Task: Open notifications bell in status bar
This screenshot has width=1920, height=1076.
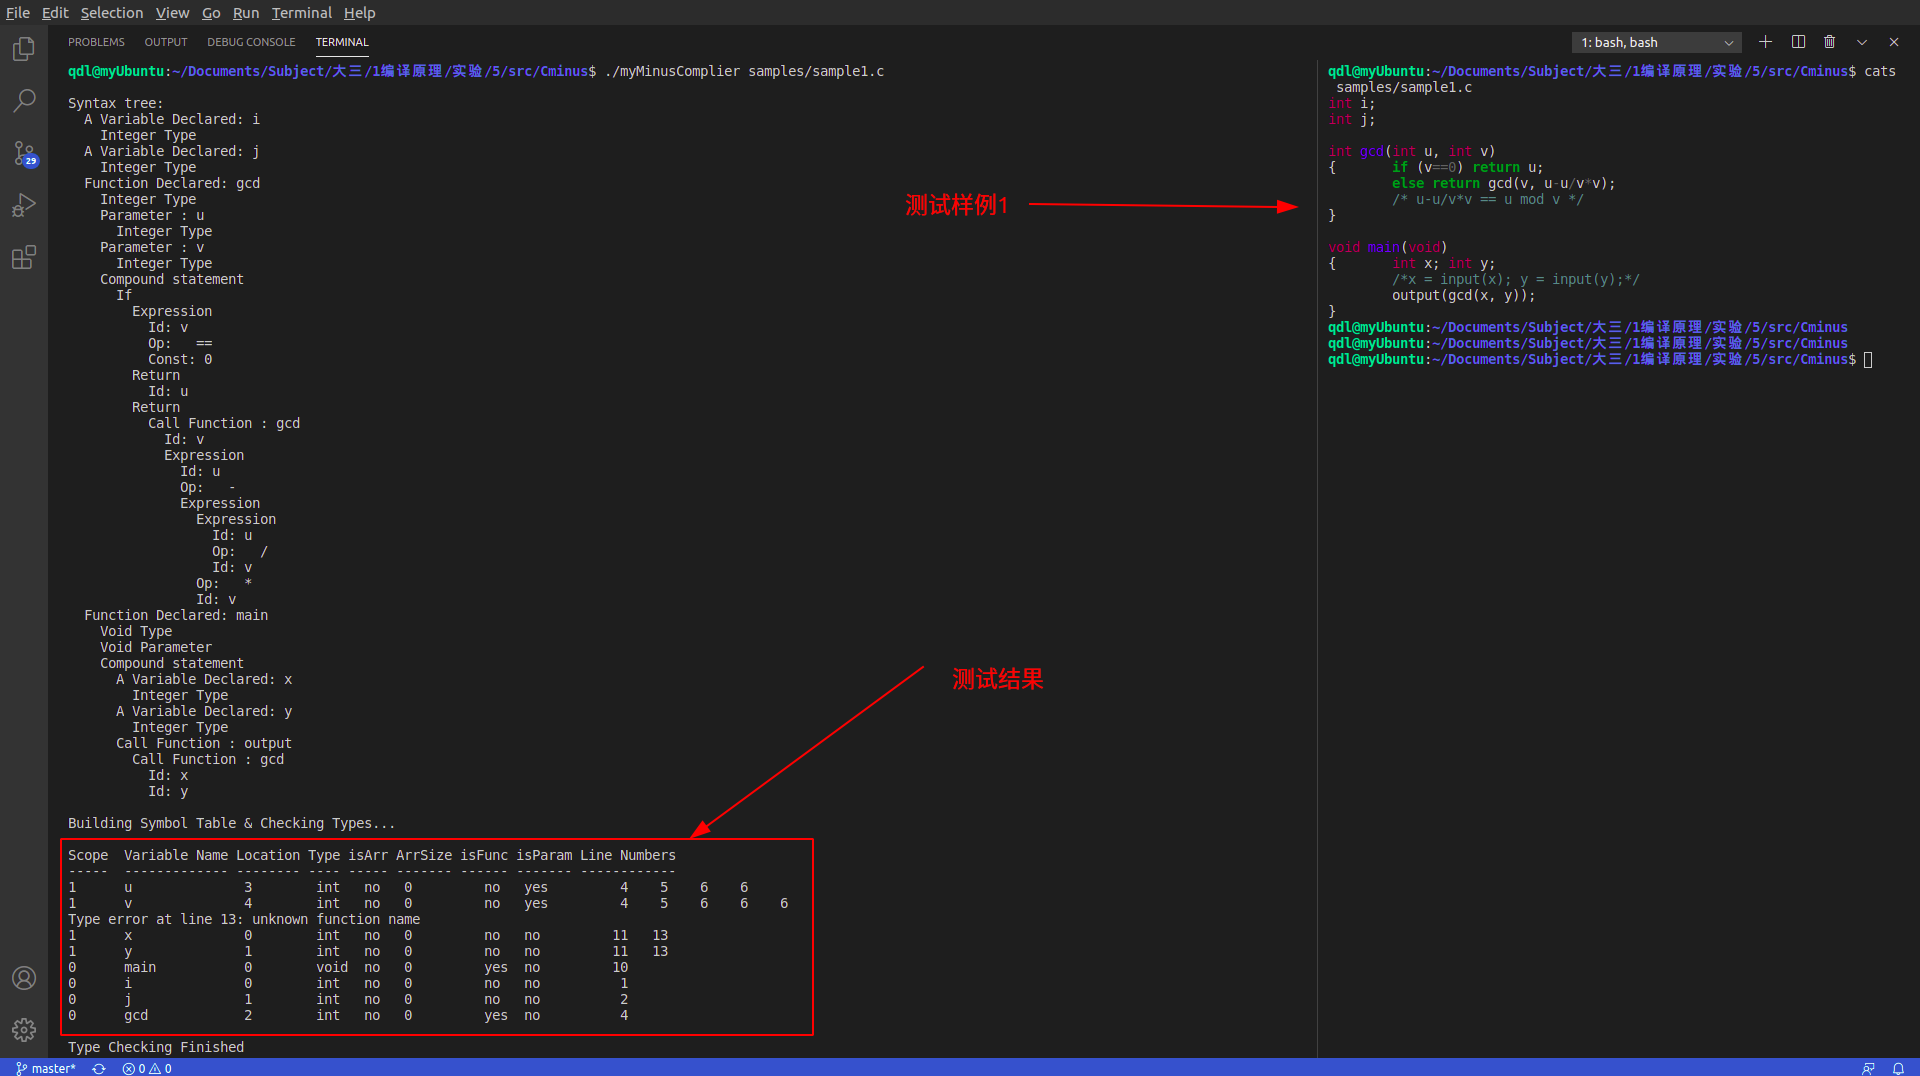Action: click(1898, 1068)
